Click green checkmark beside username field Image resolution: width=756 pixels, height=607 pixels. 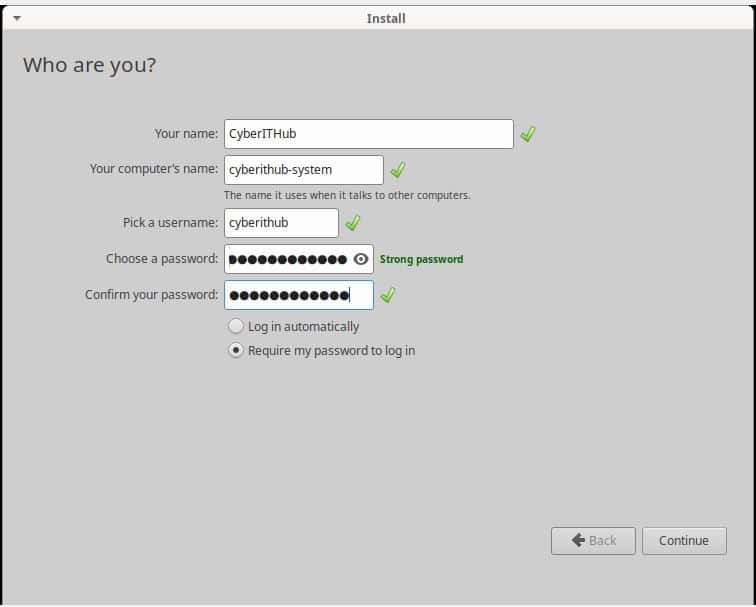pos(352,223)
